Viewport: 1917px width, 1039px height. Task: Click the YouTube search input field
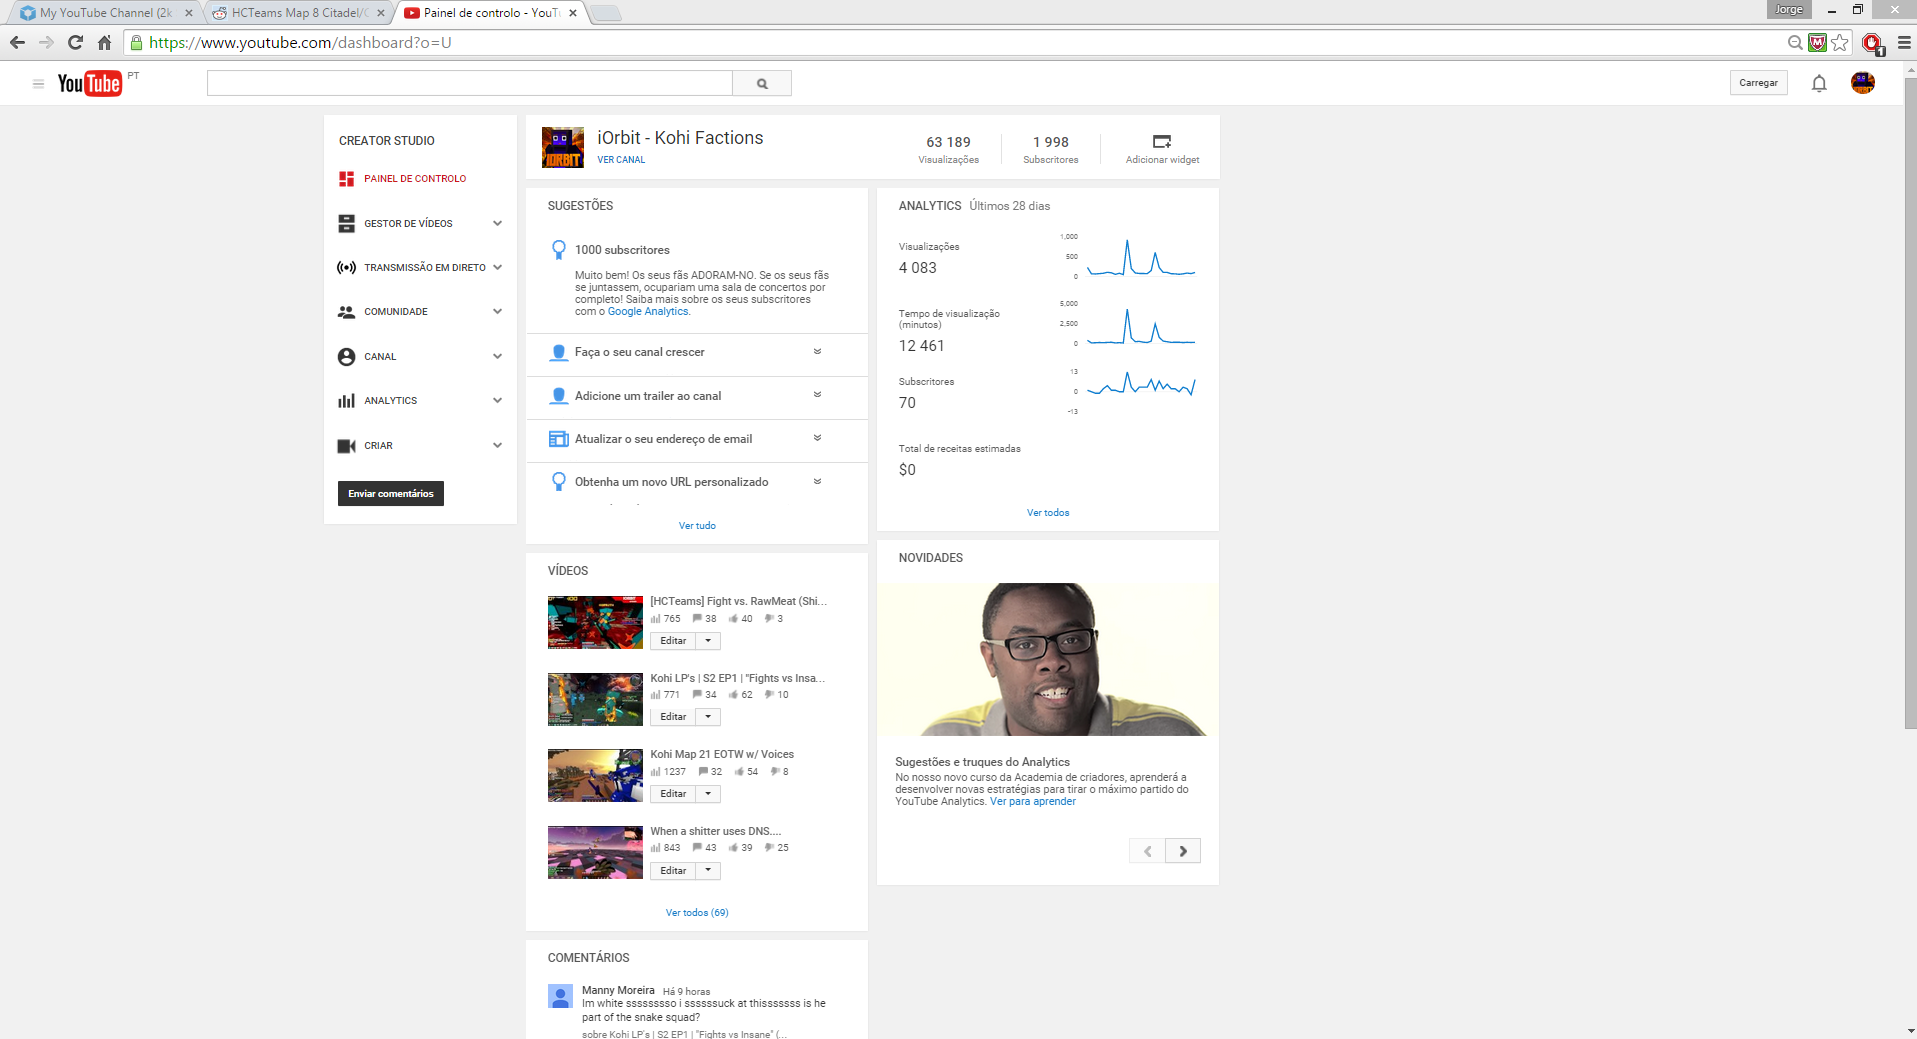pos(470,83)
